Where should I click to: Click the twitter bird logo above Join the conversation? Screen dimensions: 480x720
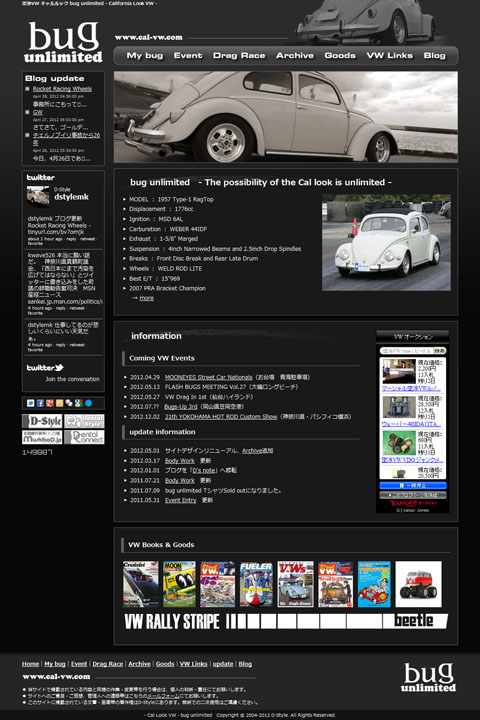tap(45, 368)
